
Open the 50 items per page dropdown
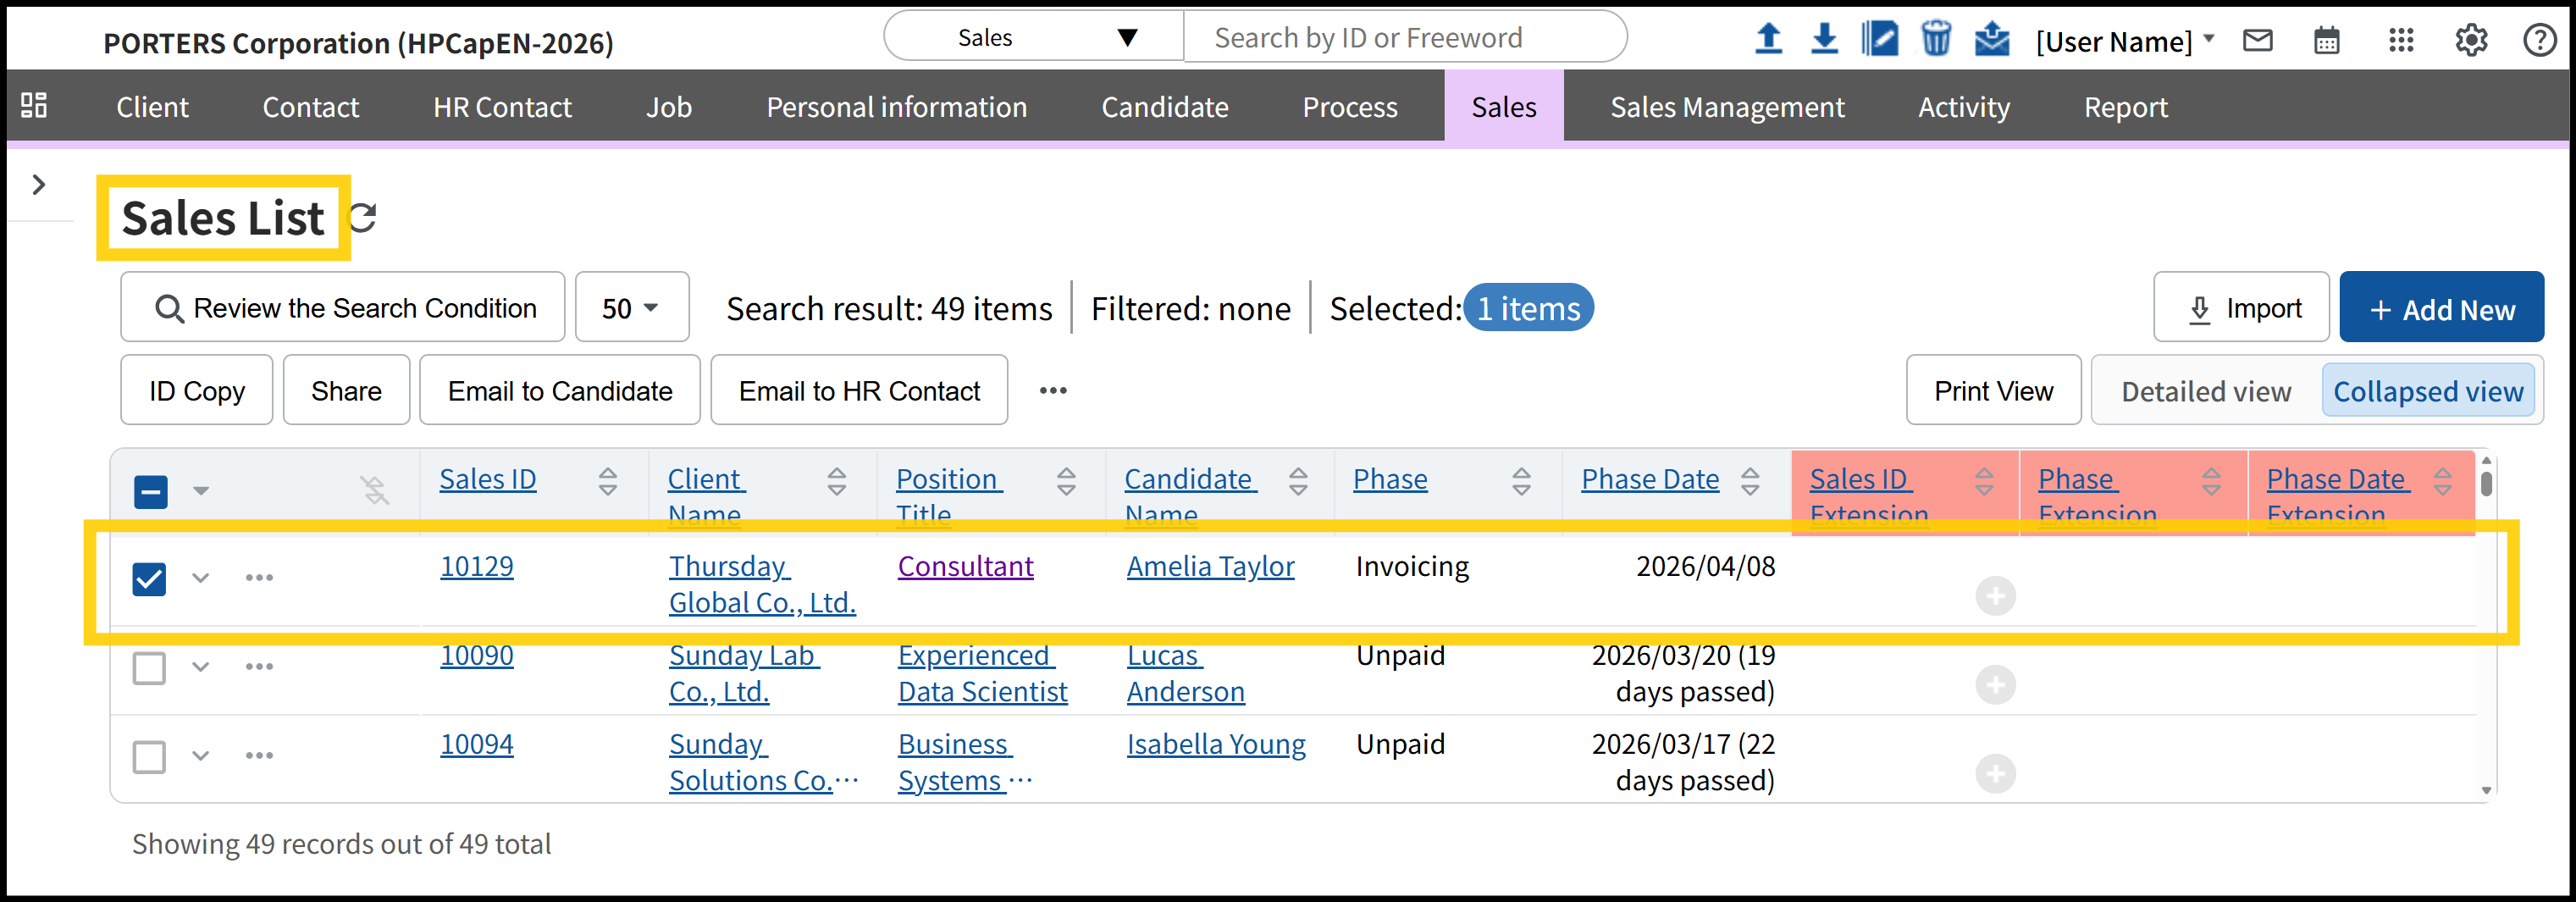pyautogui.click(x=631, y=308)
